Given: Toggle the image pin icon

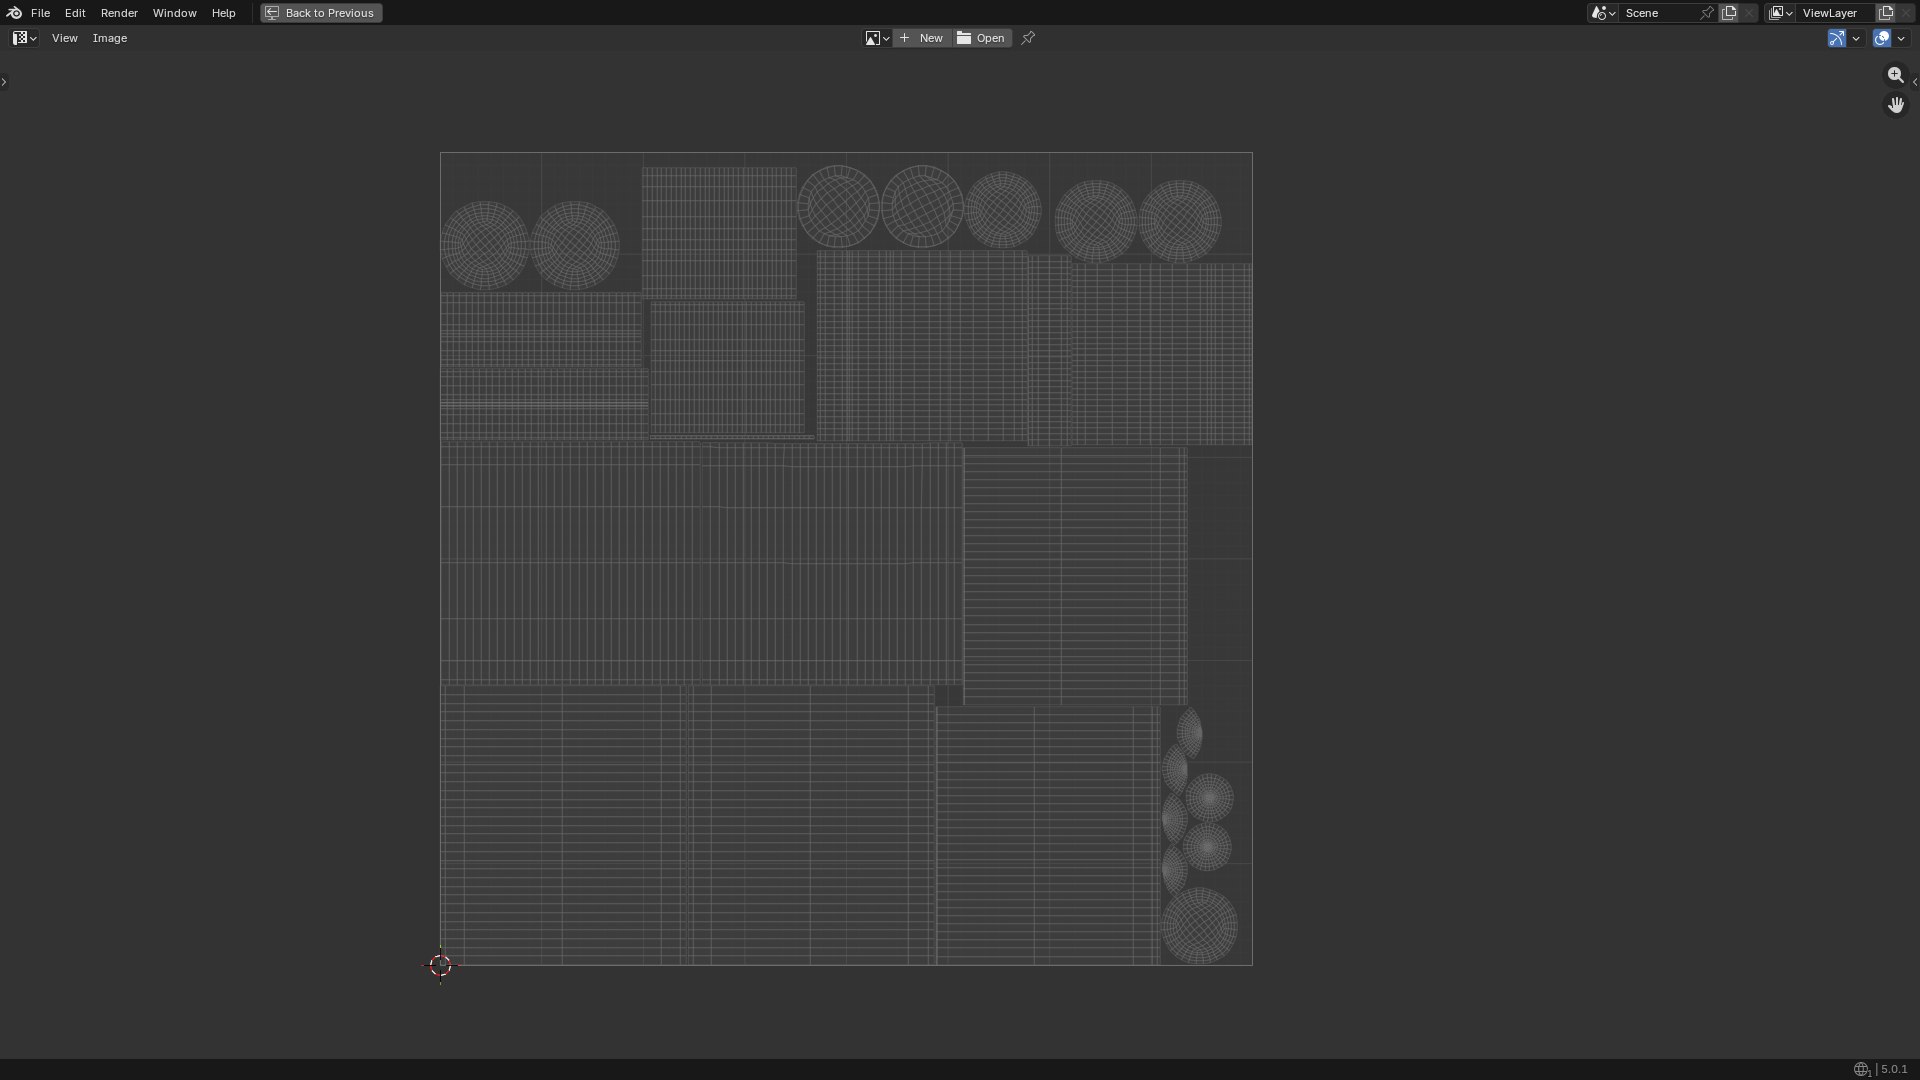Looking at the screenshot, I should 1028,38.
